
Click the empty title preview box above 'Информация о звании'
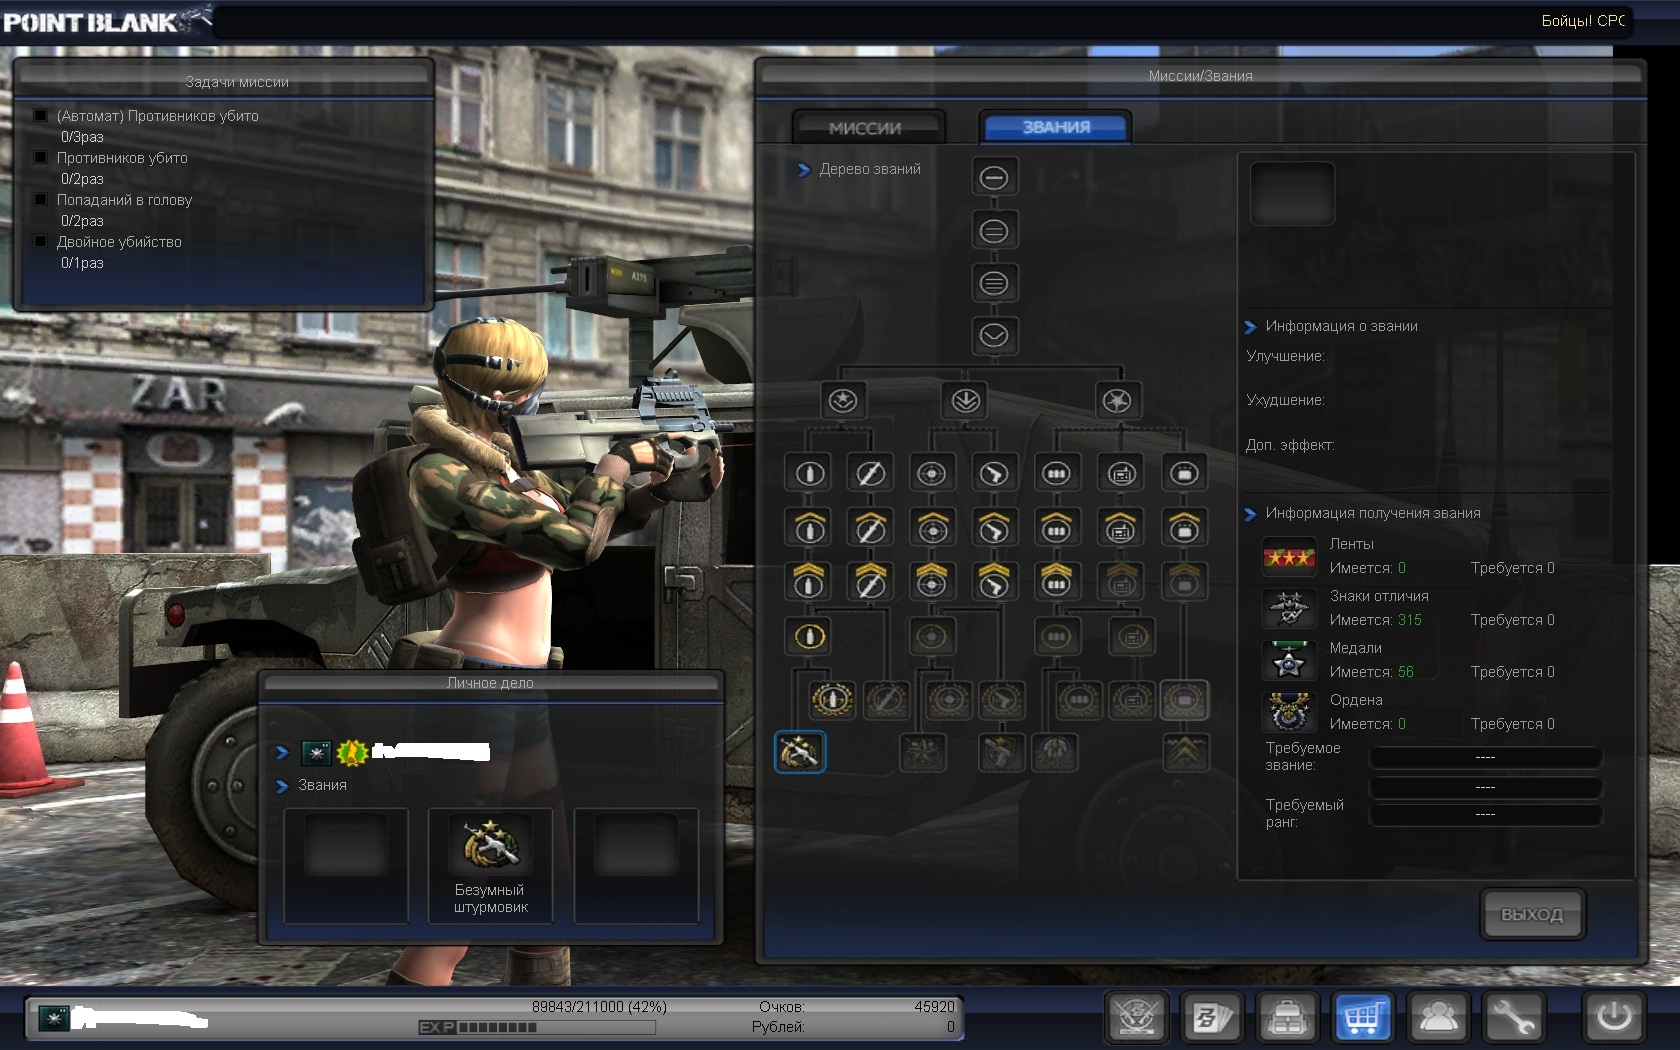click(1292, 194)
